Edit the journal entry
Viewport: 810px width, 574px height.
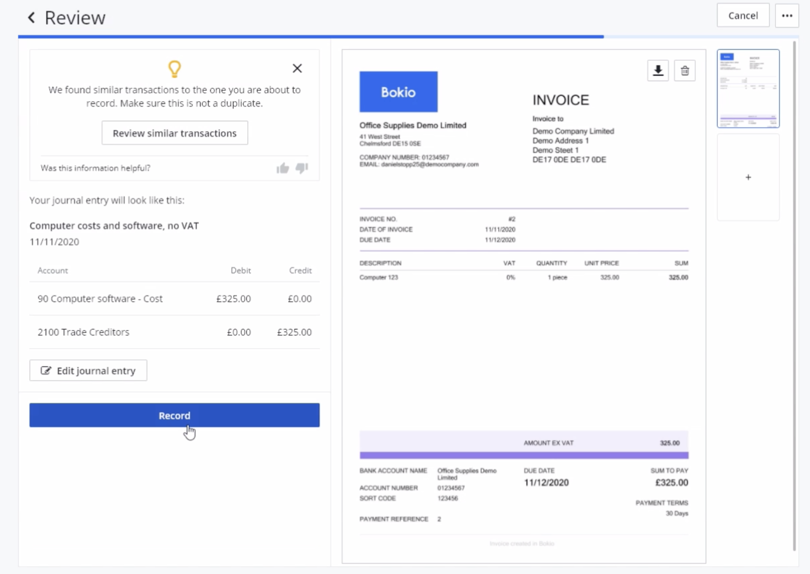[88, 371]
